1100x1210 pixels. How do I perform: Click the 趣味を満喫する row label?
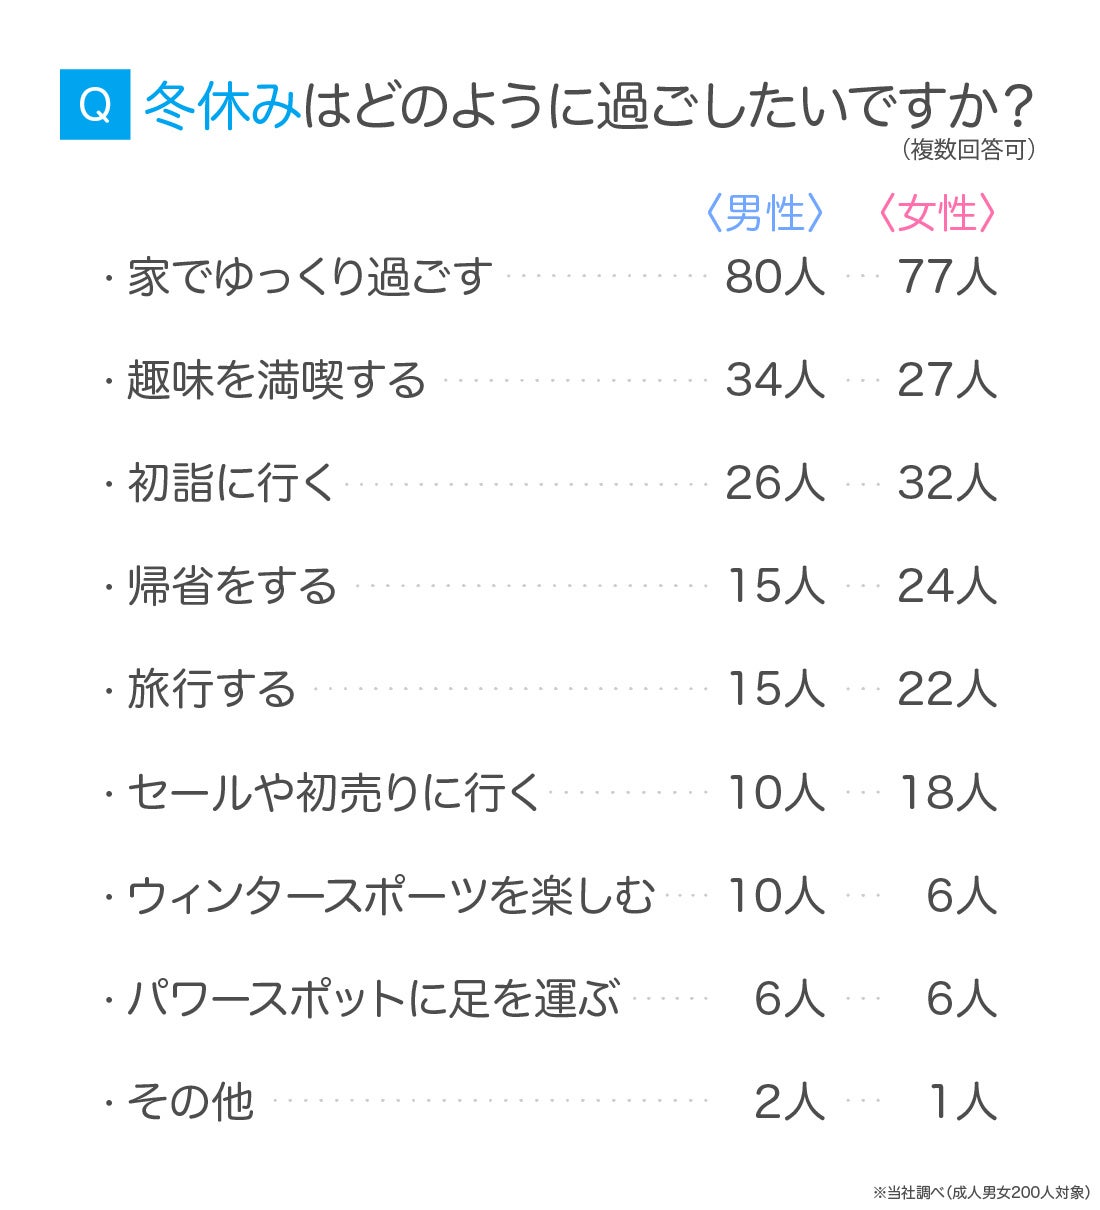click(x=276, y=380)
